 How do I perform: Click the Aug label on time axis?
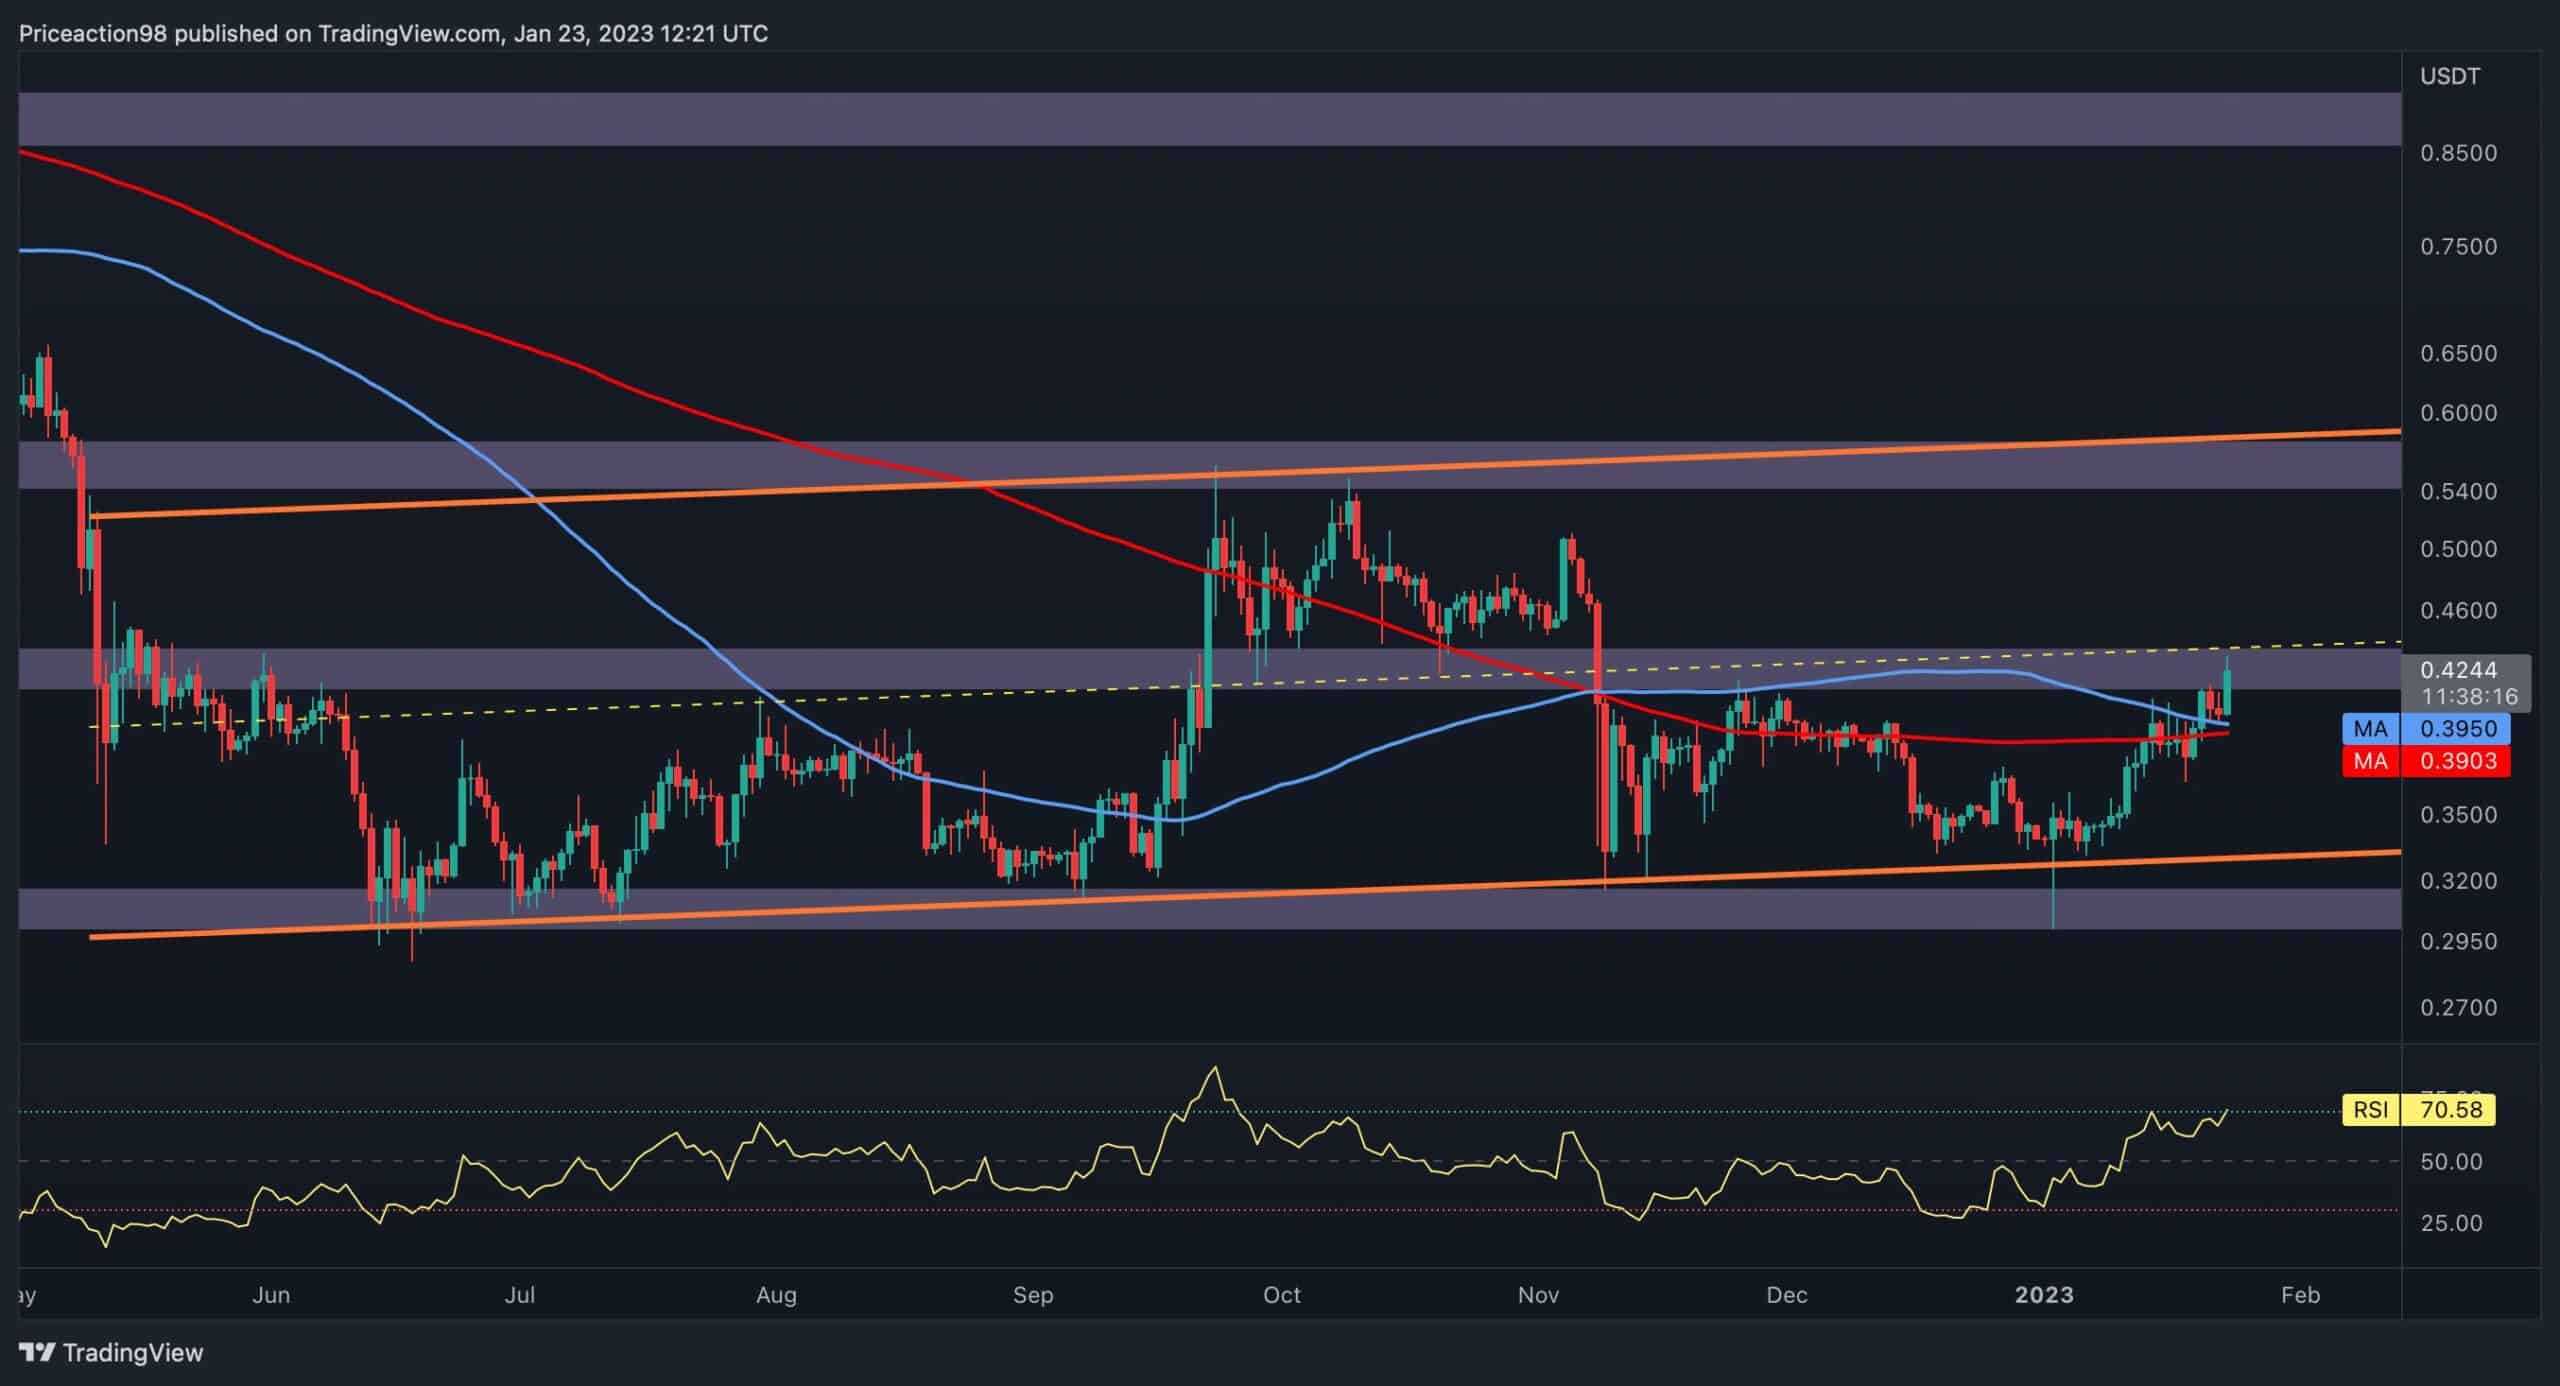click(776, 1295)
